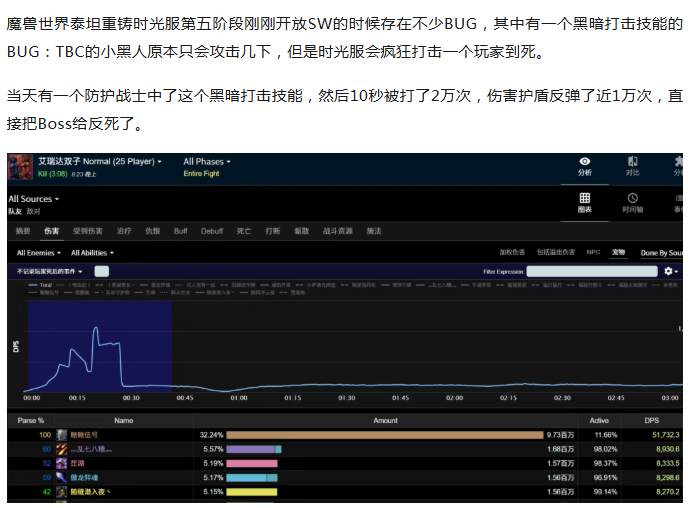Click the class icon next to ...乱七八糟...
The height and width of the screenshot is (508, 699).
(x=62, y=449)
